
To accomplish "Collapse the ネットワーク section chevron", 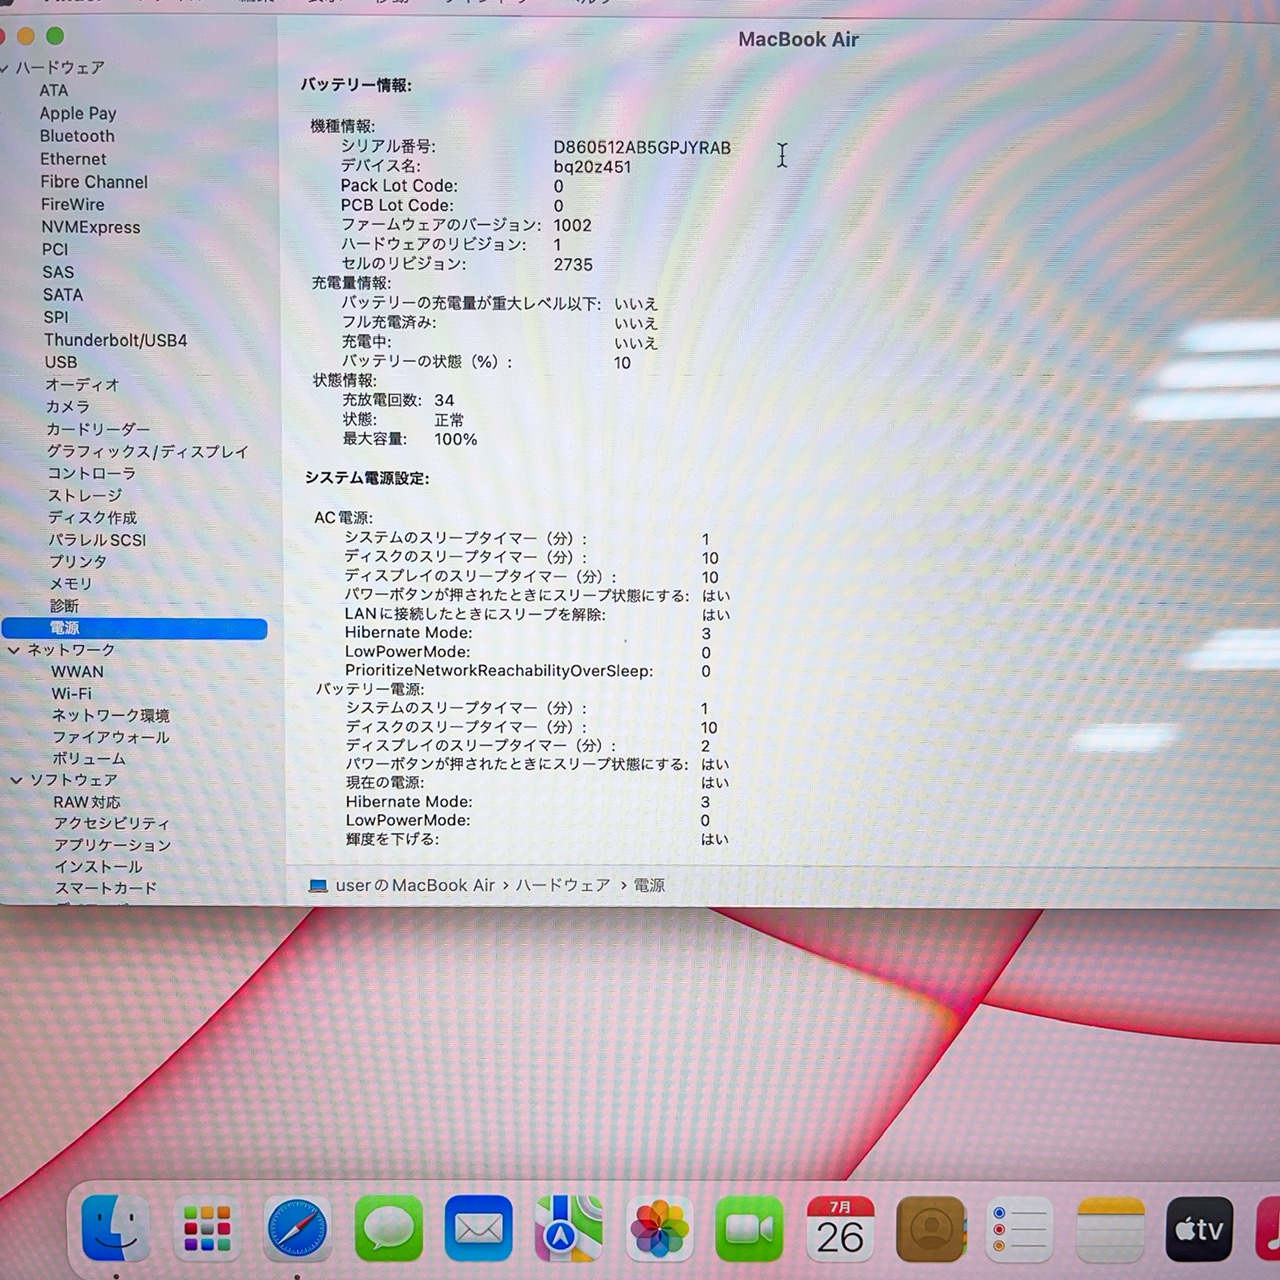I will pos(14,650).
